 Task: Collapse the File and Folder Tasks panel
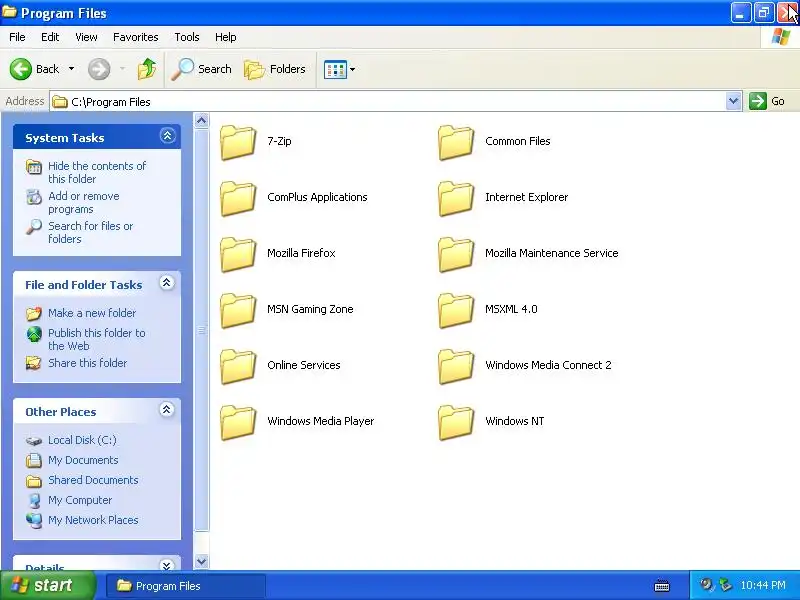pyautogui.click(x=166, y=283)
